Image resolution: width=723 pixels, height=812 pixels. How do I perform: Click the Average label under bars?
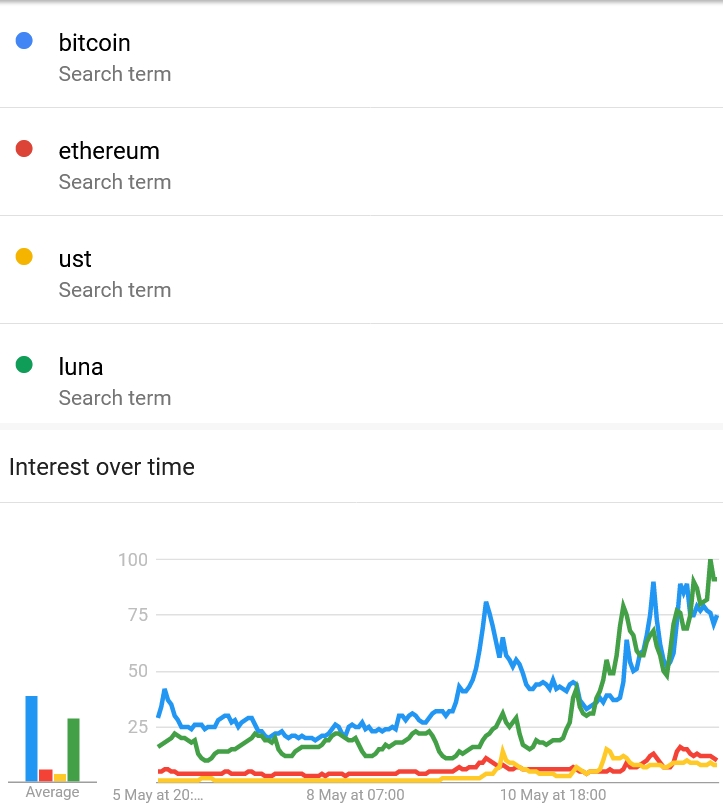point(52,792)
